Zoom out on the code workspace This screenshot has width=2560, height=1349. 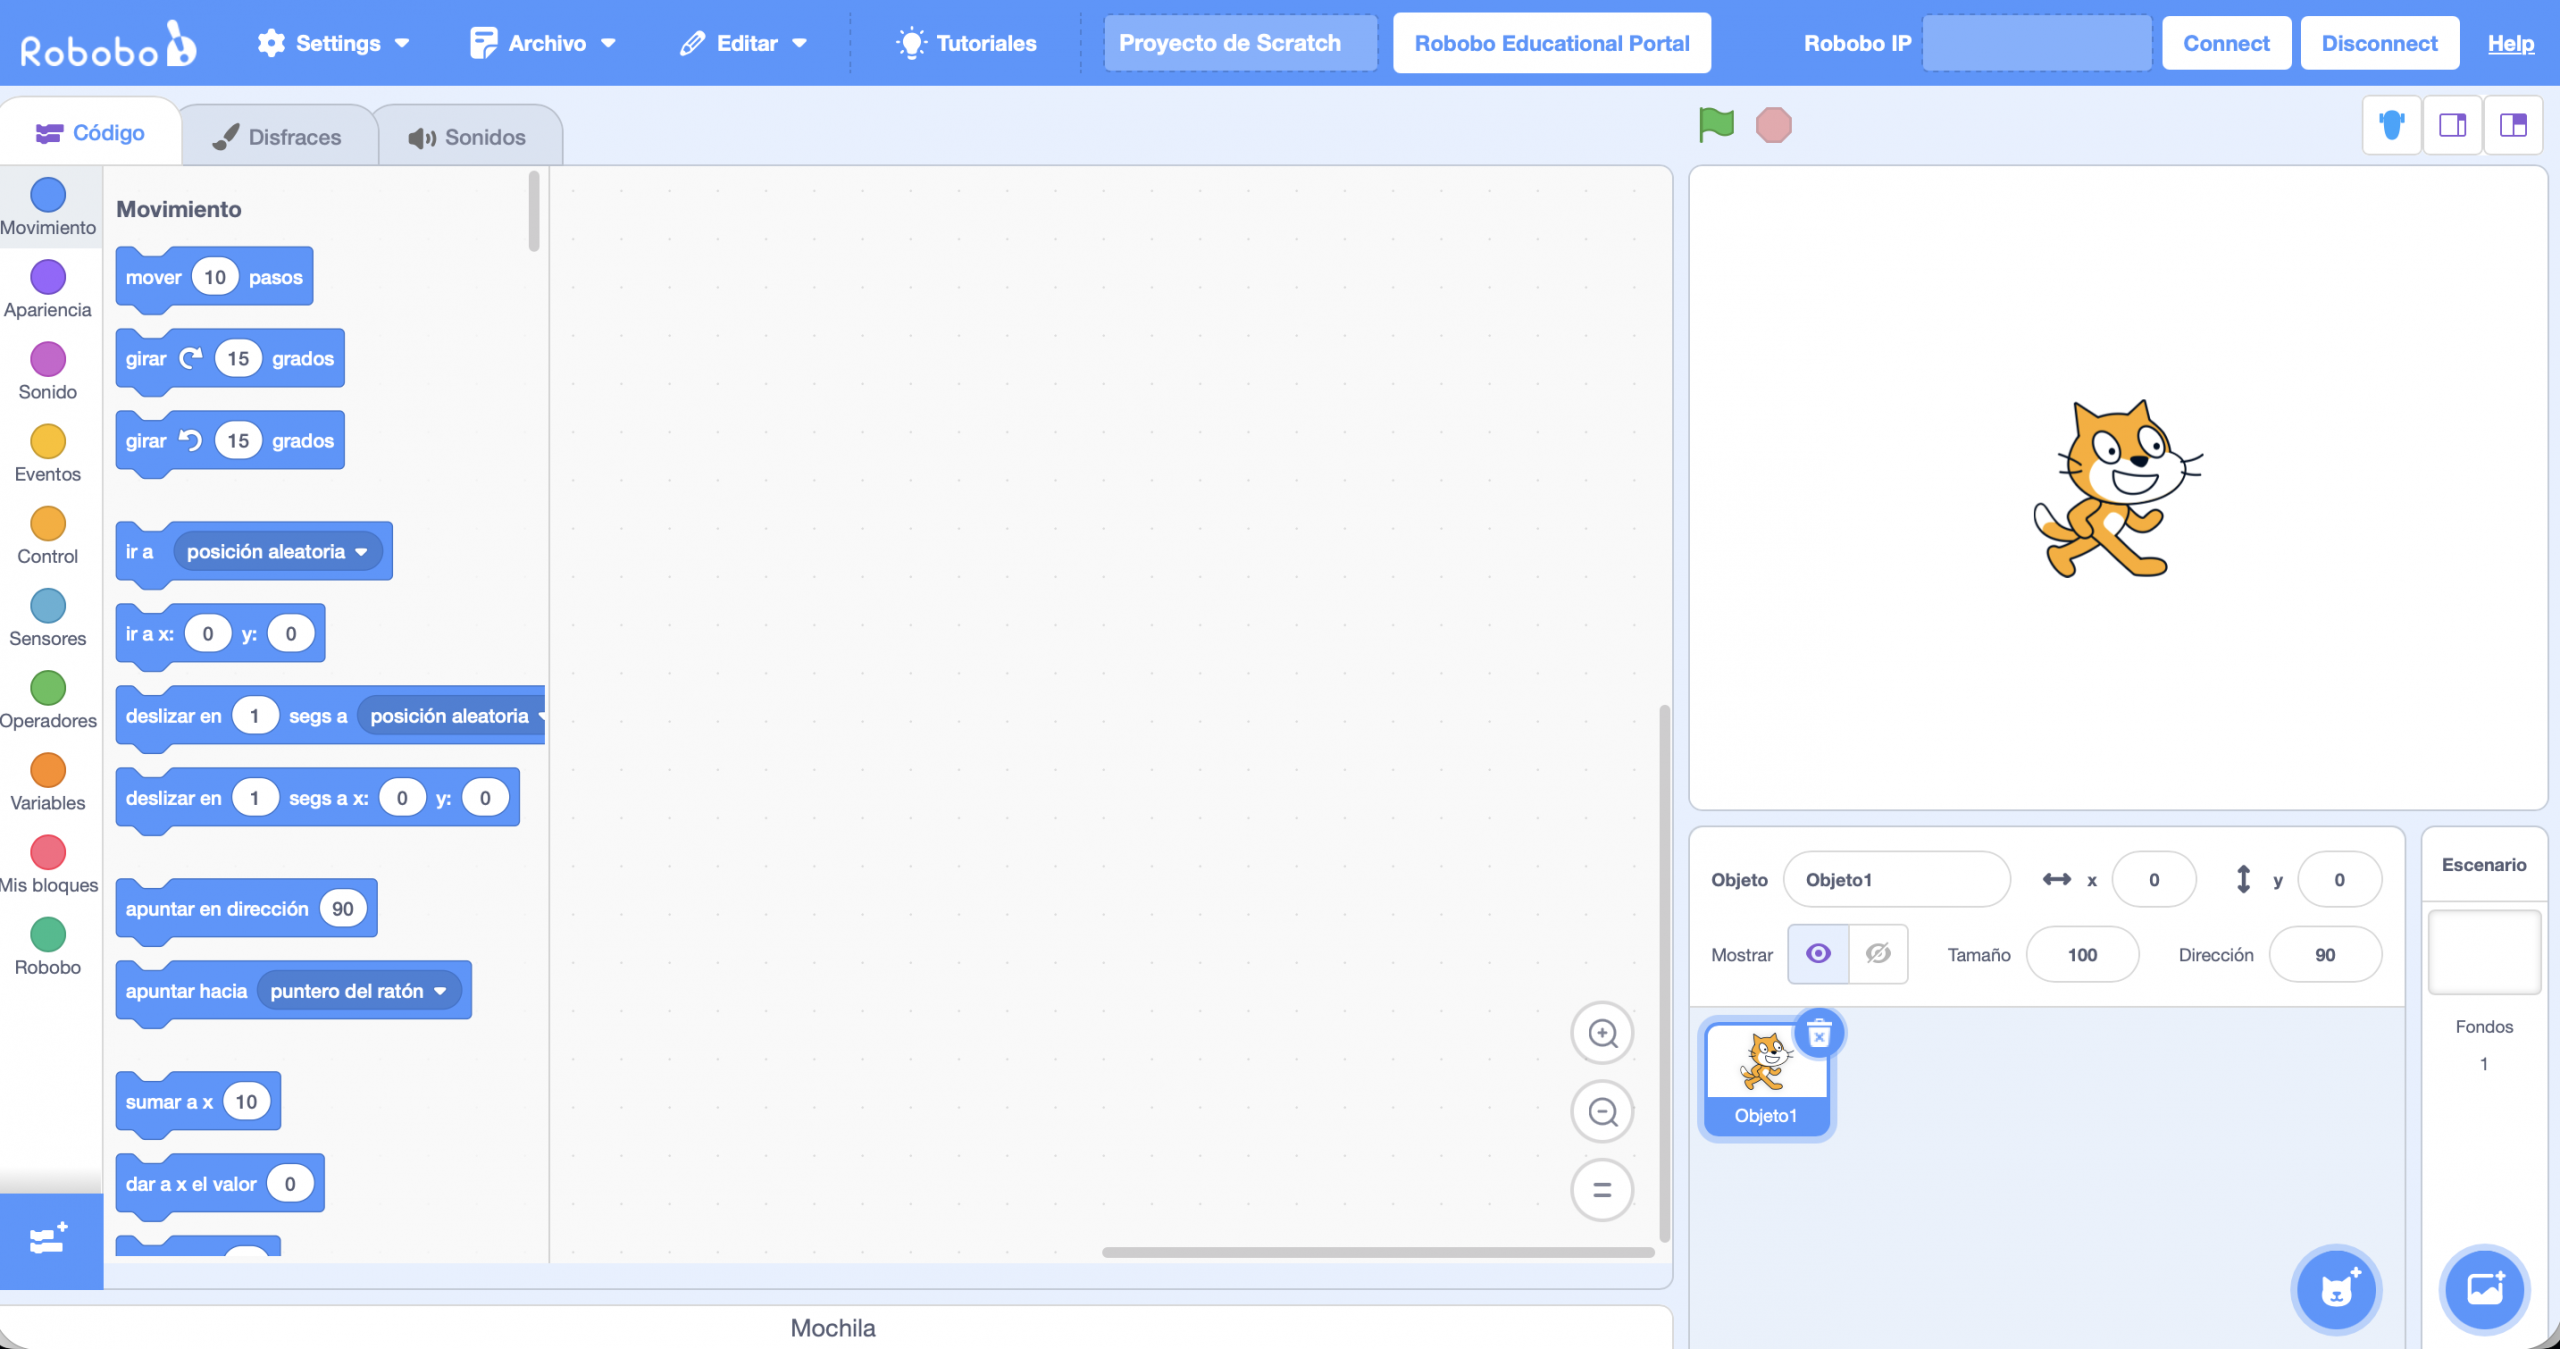click(1602, 1111)
